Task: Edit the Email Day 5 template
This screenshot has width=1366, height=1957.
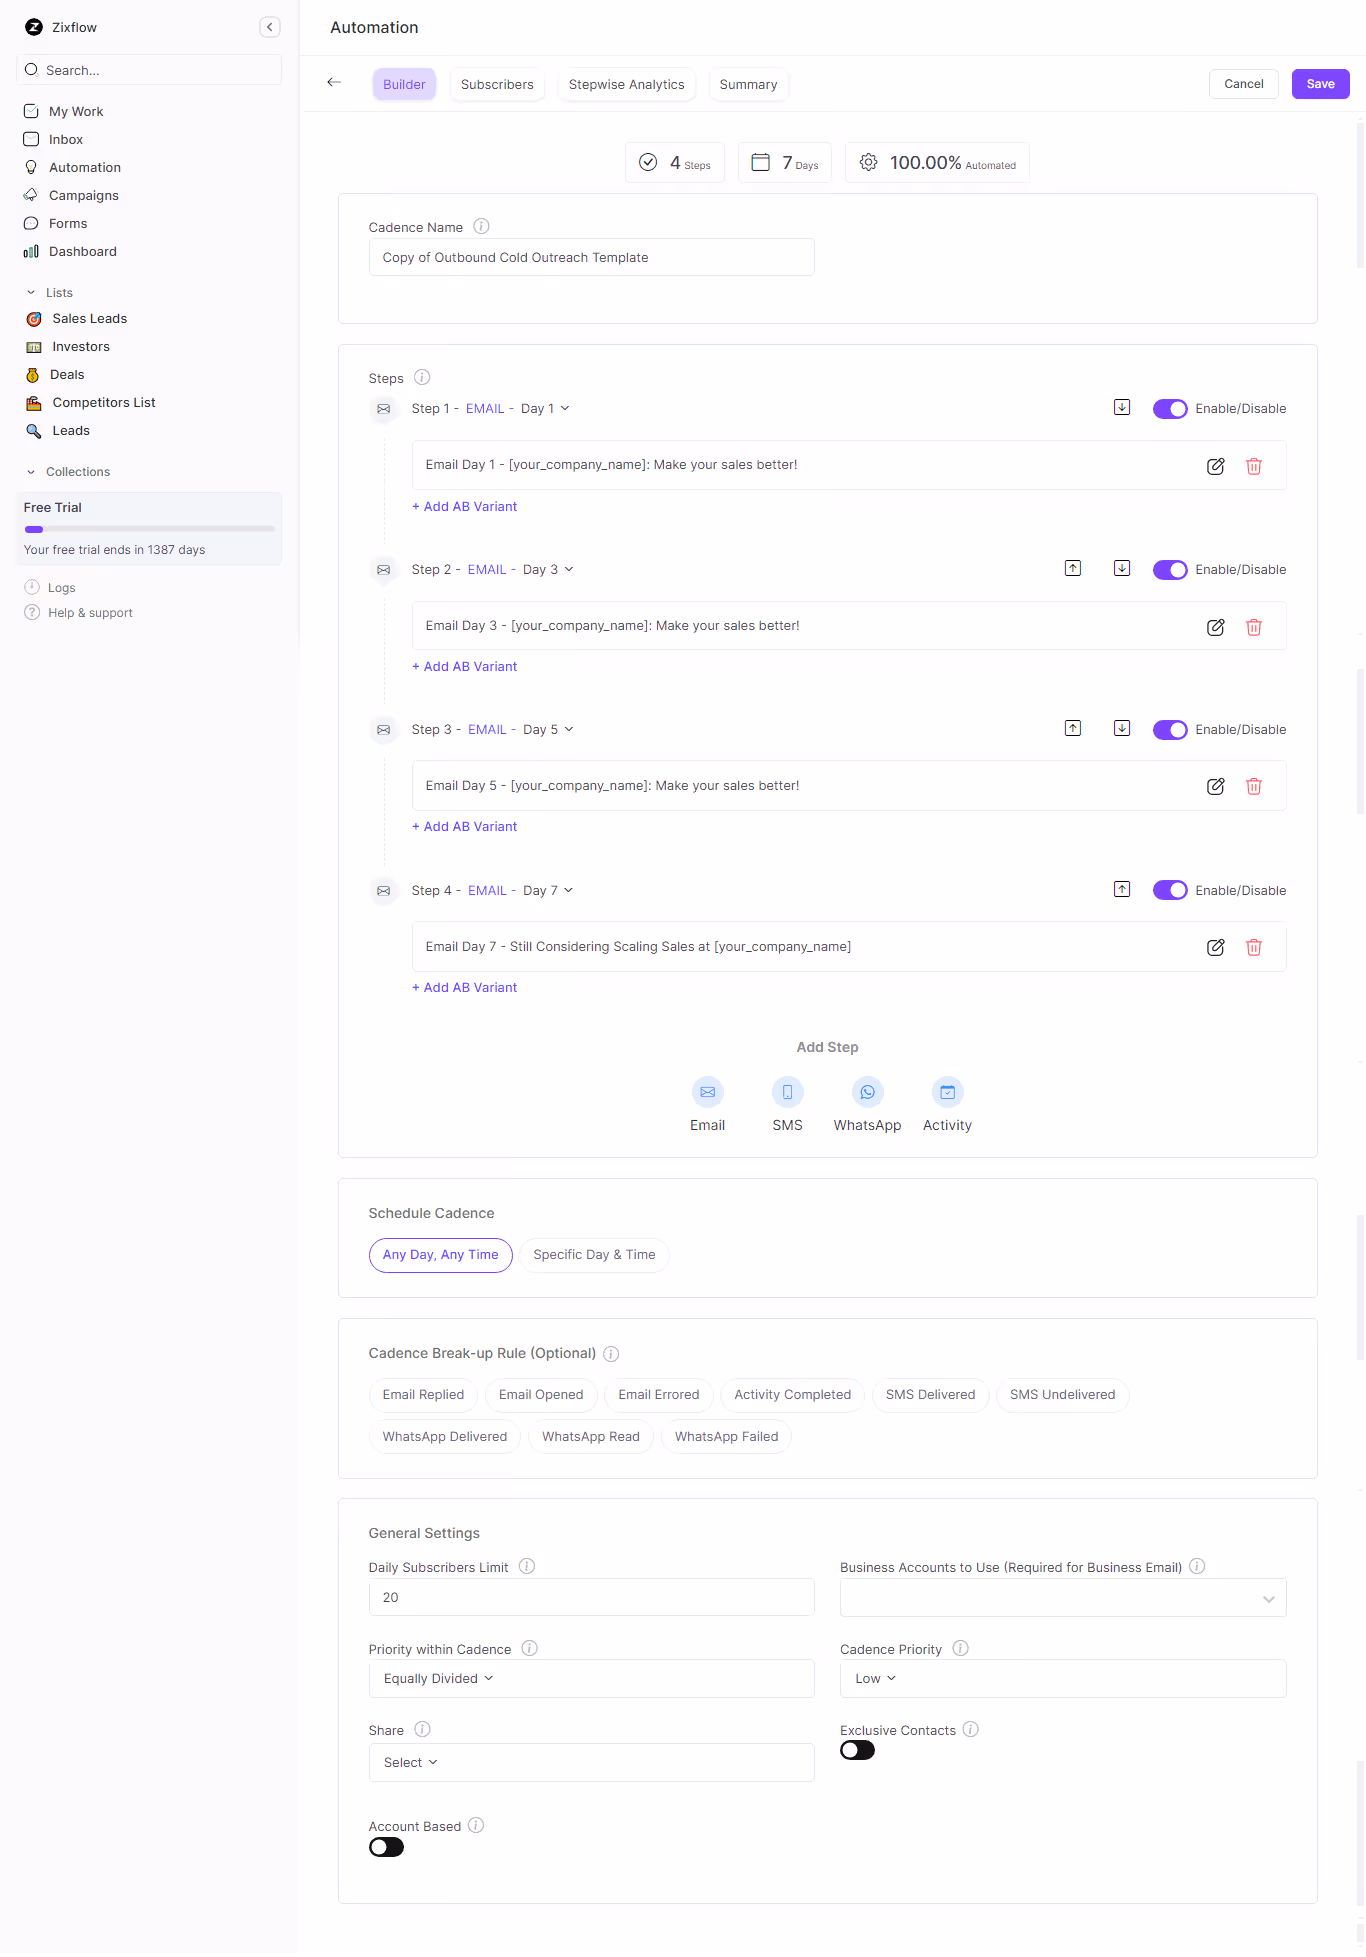Action: coord(1215,786)
